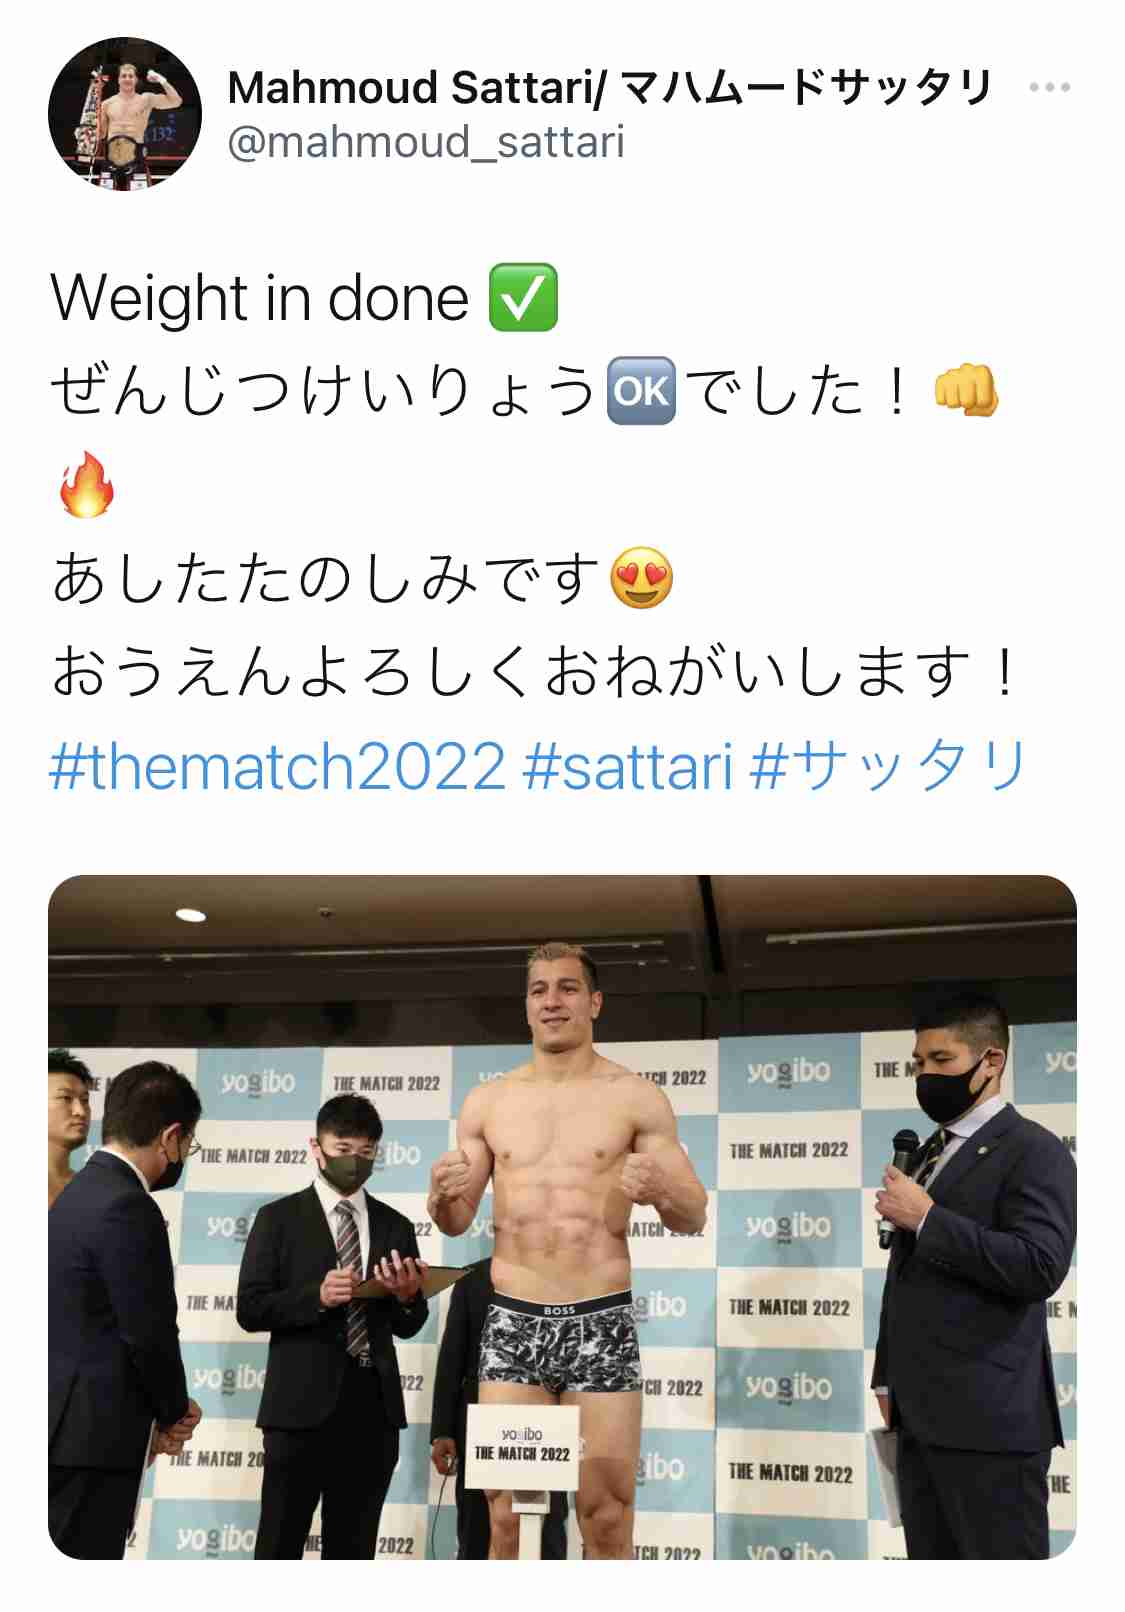Open the #sattari hashtag

pos(628,766)
